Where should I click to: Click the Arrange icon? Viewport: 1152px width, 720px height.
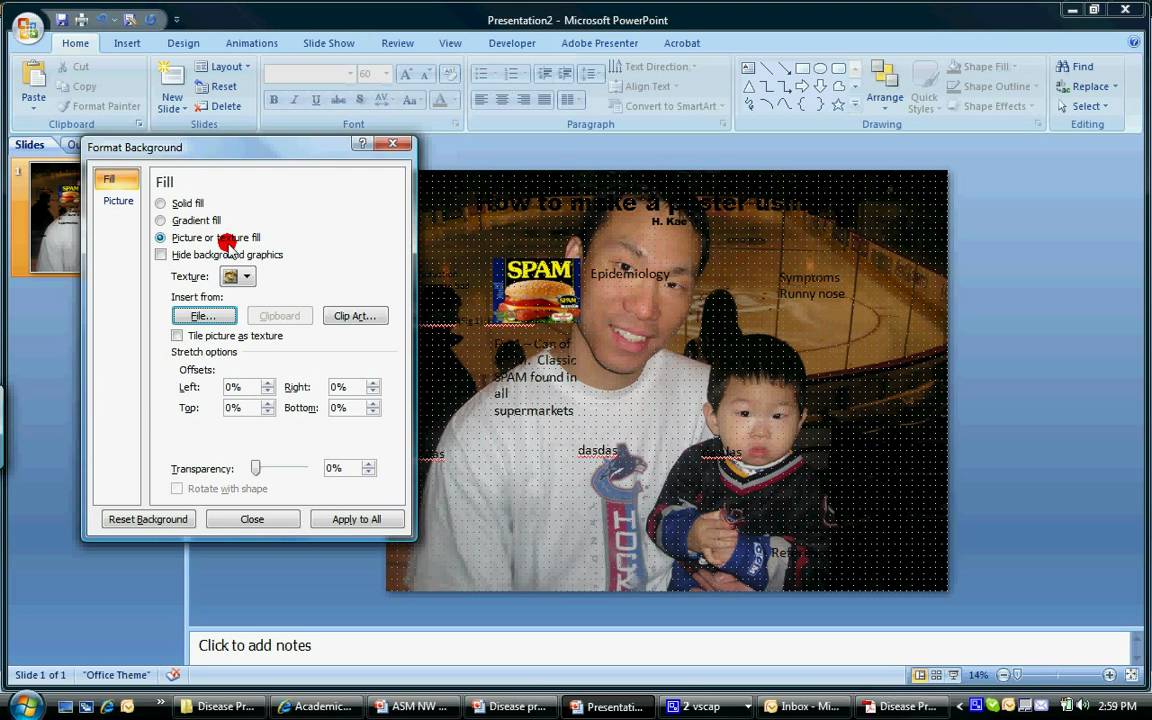(x=885, y=75)
